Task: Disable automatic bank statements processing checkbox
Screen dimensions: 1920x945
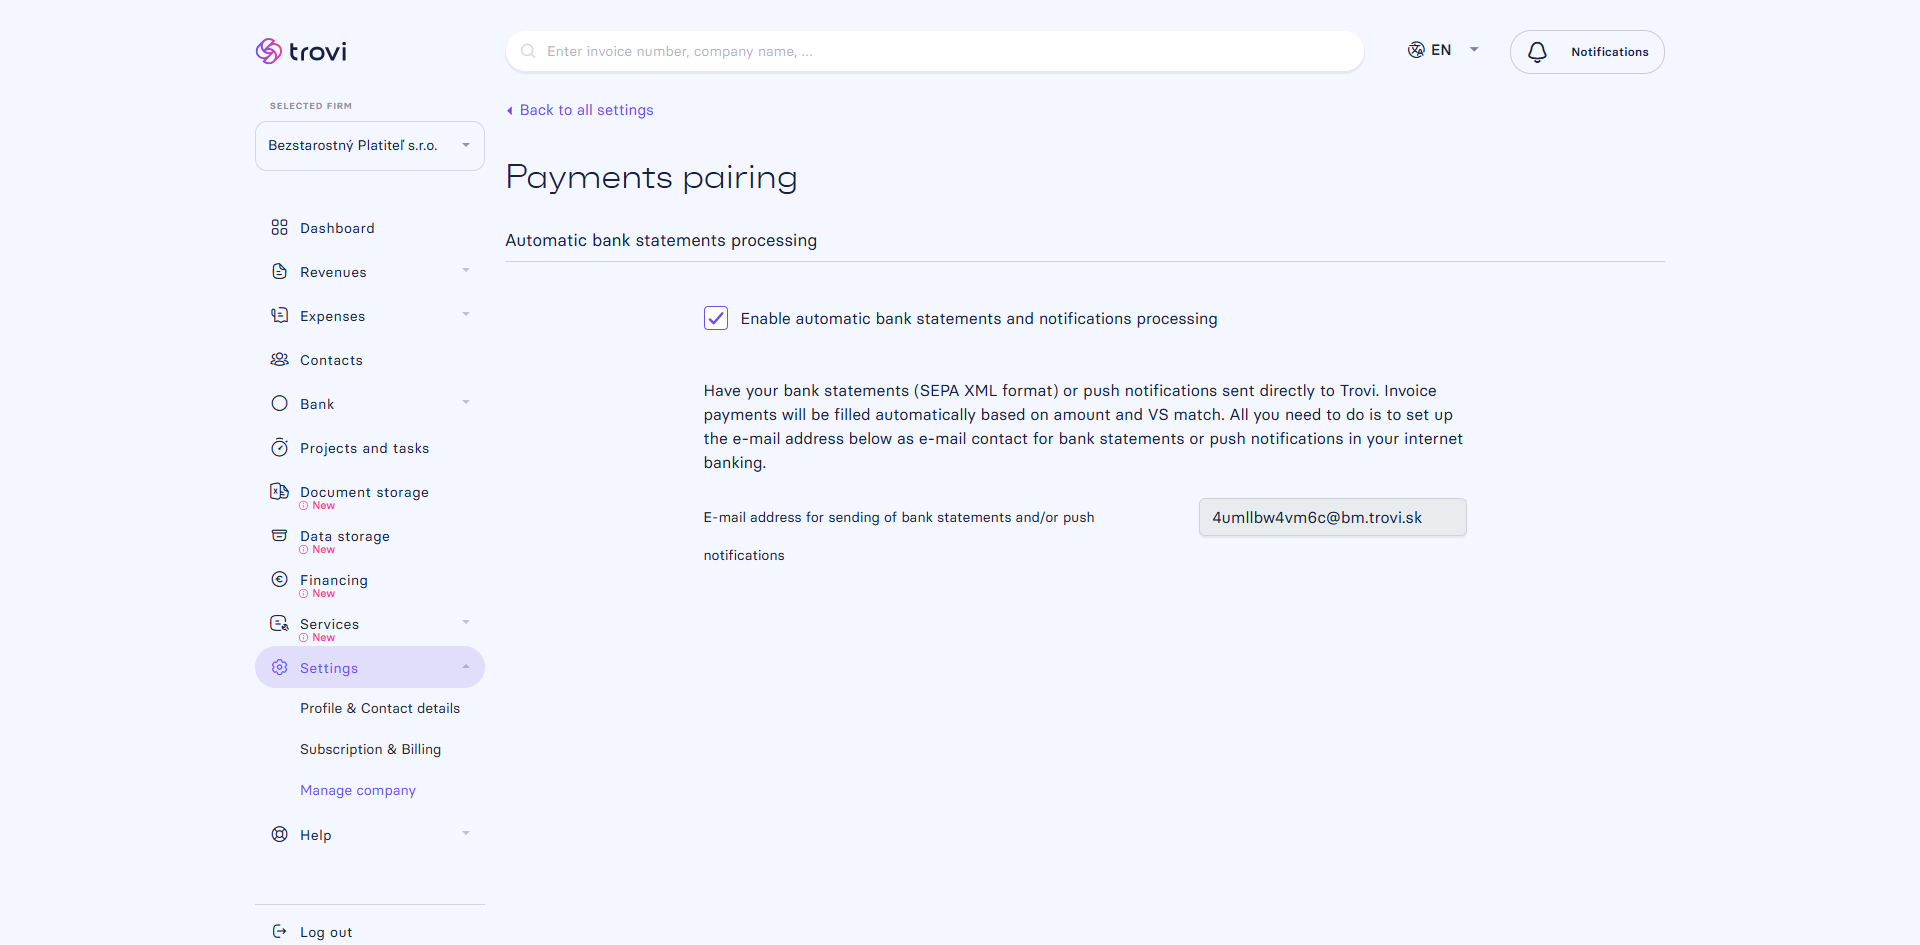Action: (716, 318)
